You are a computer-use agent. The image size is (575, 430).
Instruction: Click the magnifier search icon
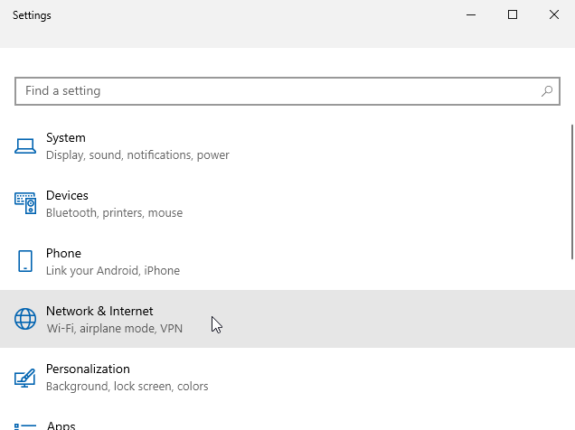click(x=547, y=91)
